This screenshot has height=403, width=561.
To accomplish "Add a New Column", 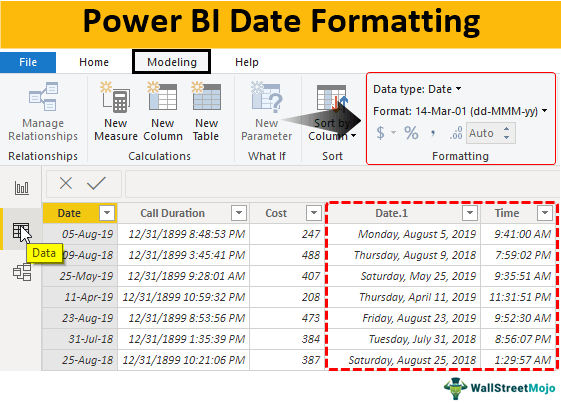I will 163,111.
